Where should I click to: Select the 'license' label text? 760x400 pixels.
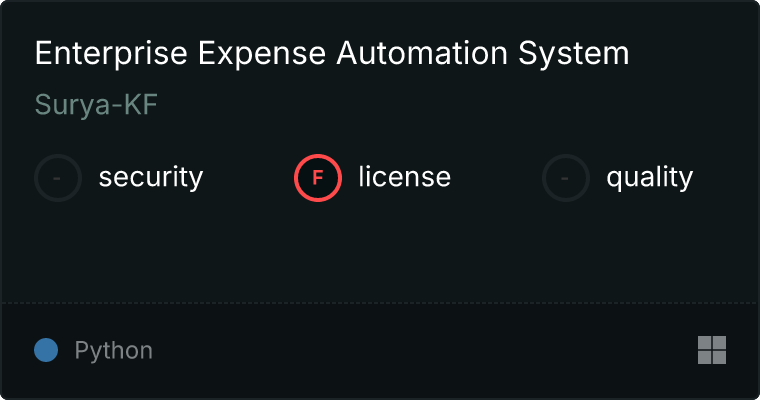pyautogui.click(x=404, y=178)
